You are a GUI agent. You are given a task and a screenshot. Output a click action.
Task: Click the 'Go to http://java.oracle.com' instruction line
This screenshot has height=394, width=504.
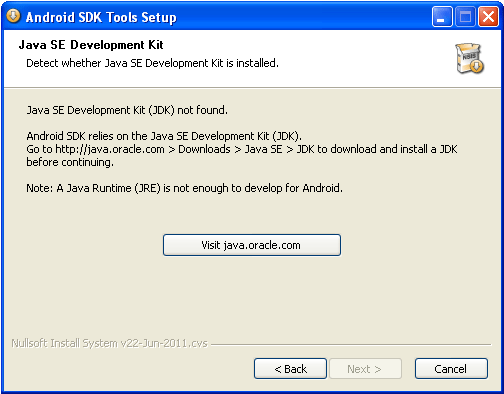[242, 149]
